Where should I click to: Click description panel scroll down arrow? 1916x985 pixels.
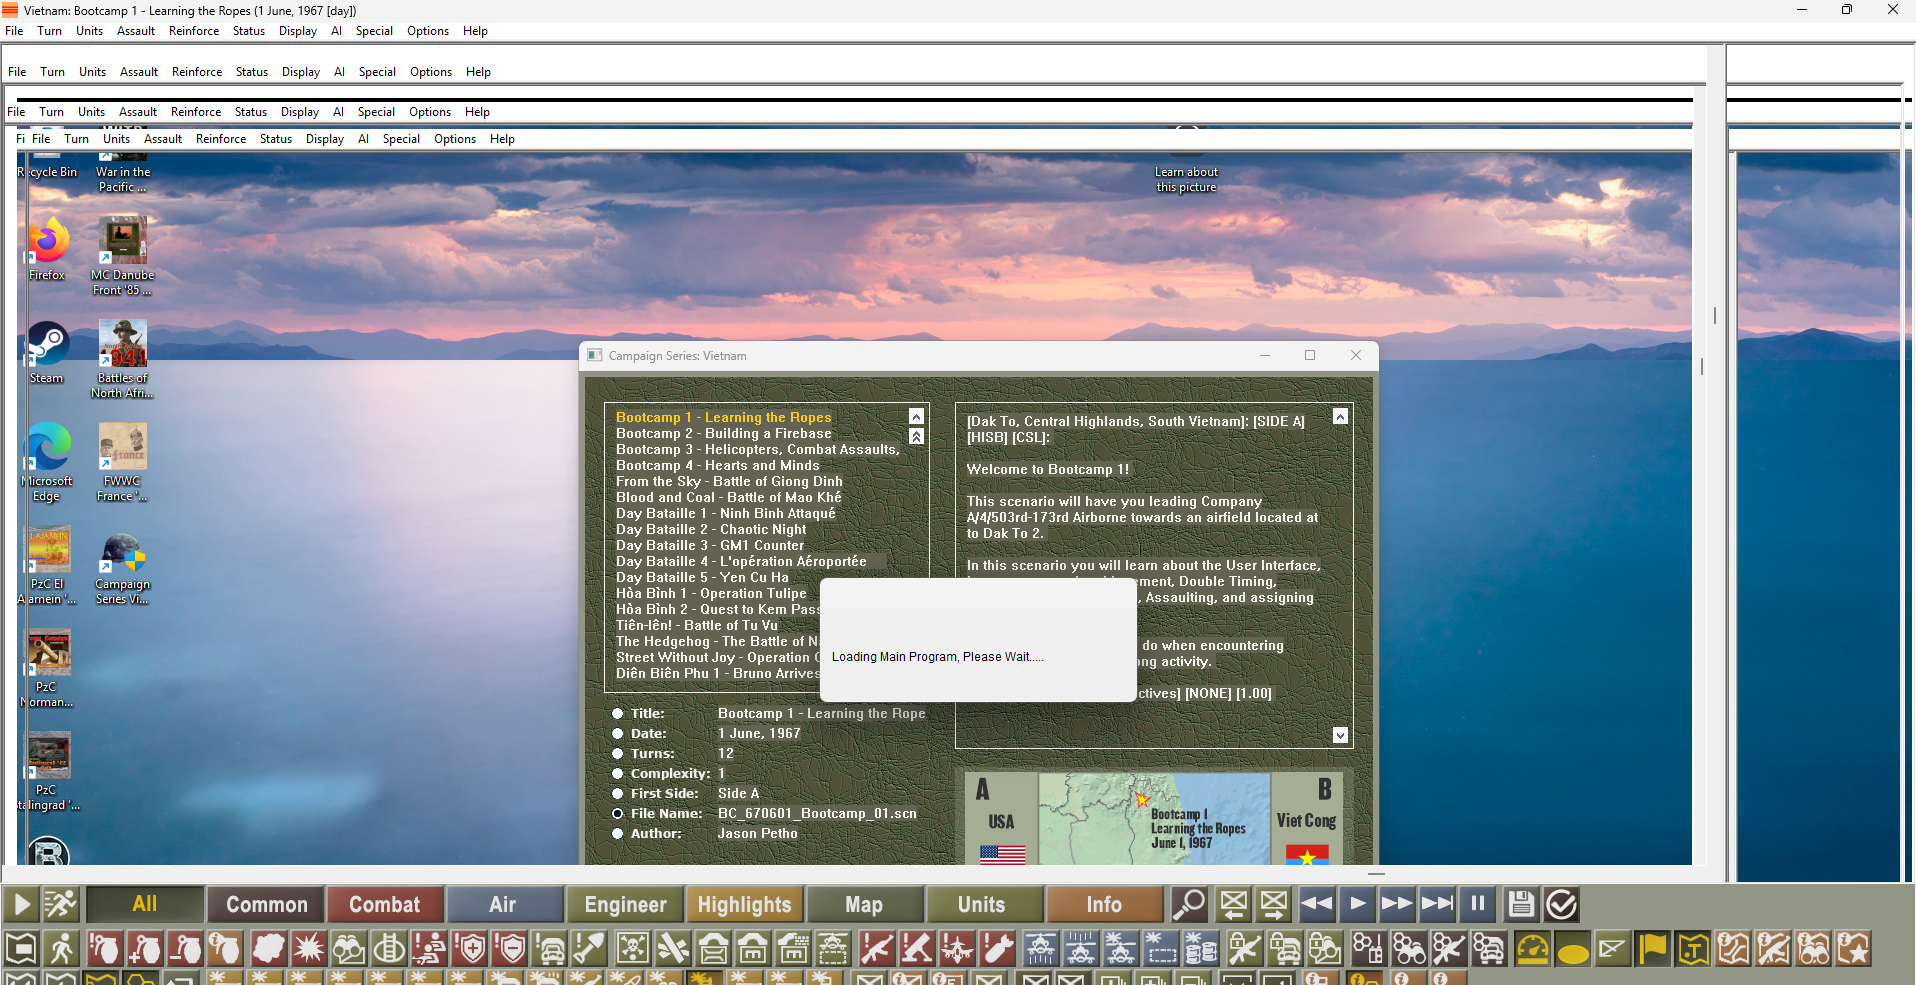(1340, 735)
